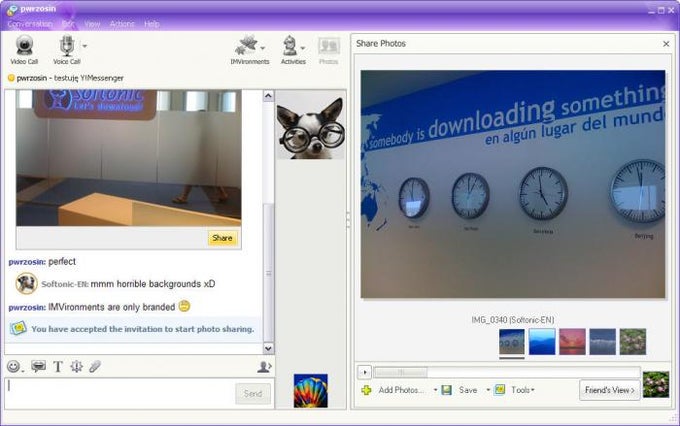Open the Activities chess piece icon

coord(290,46)
